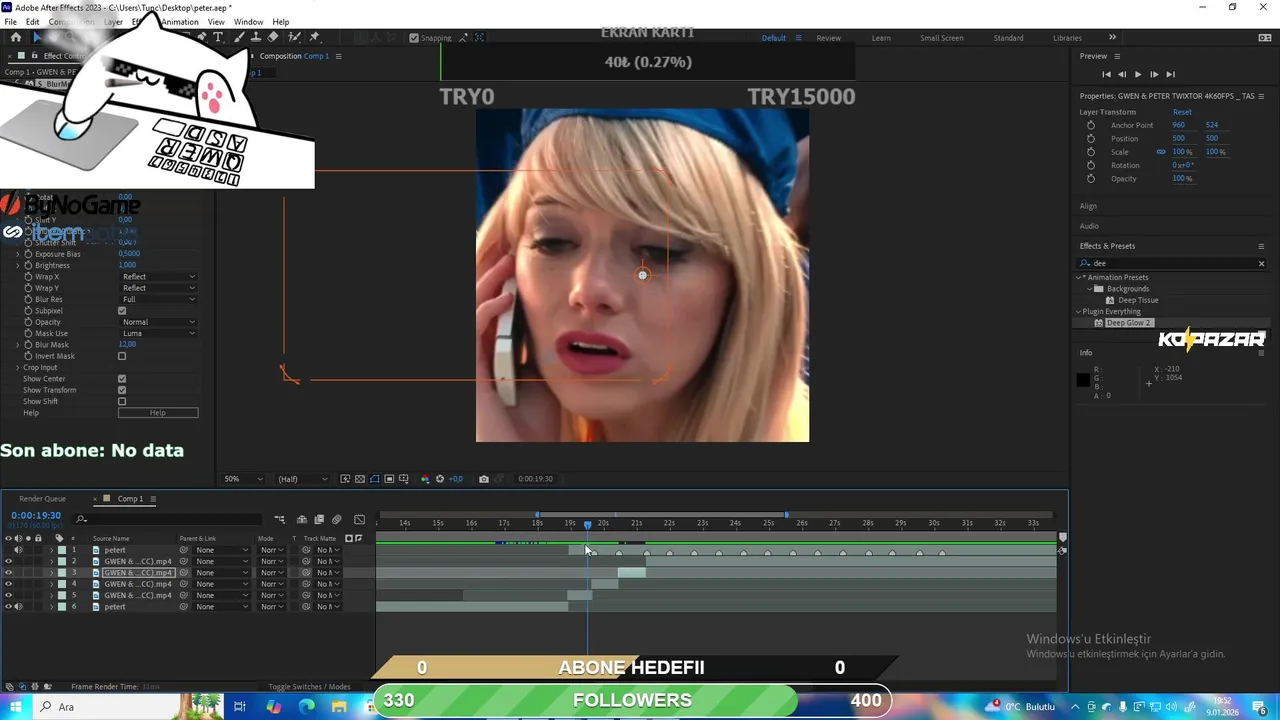The image size is (1280, 720).
Task: Take a snapshot with camera icon
Action: point(484,479)
